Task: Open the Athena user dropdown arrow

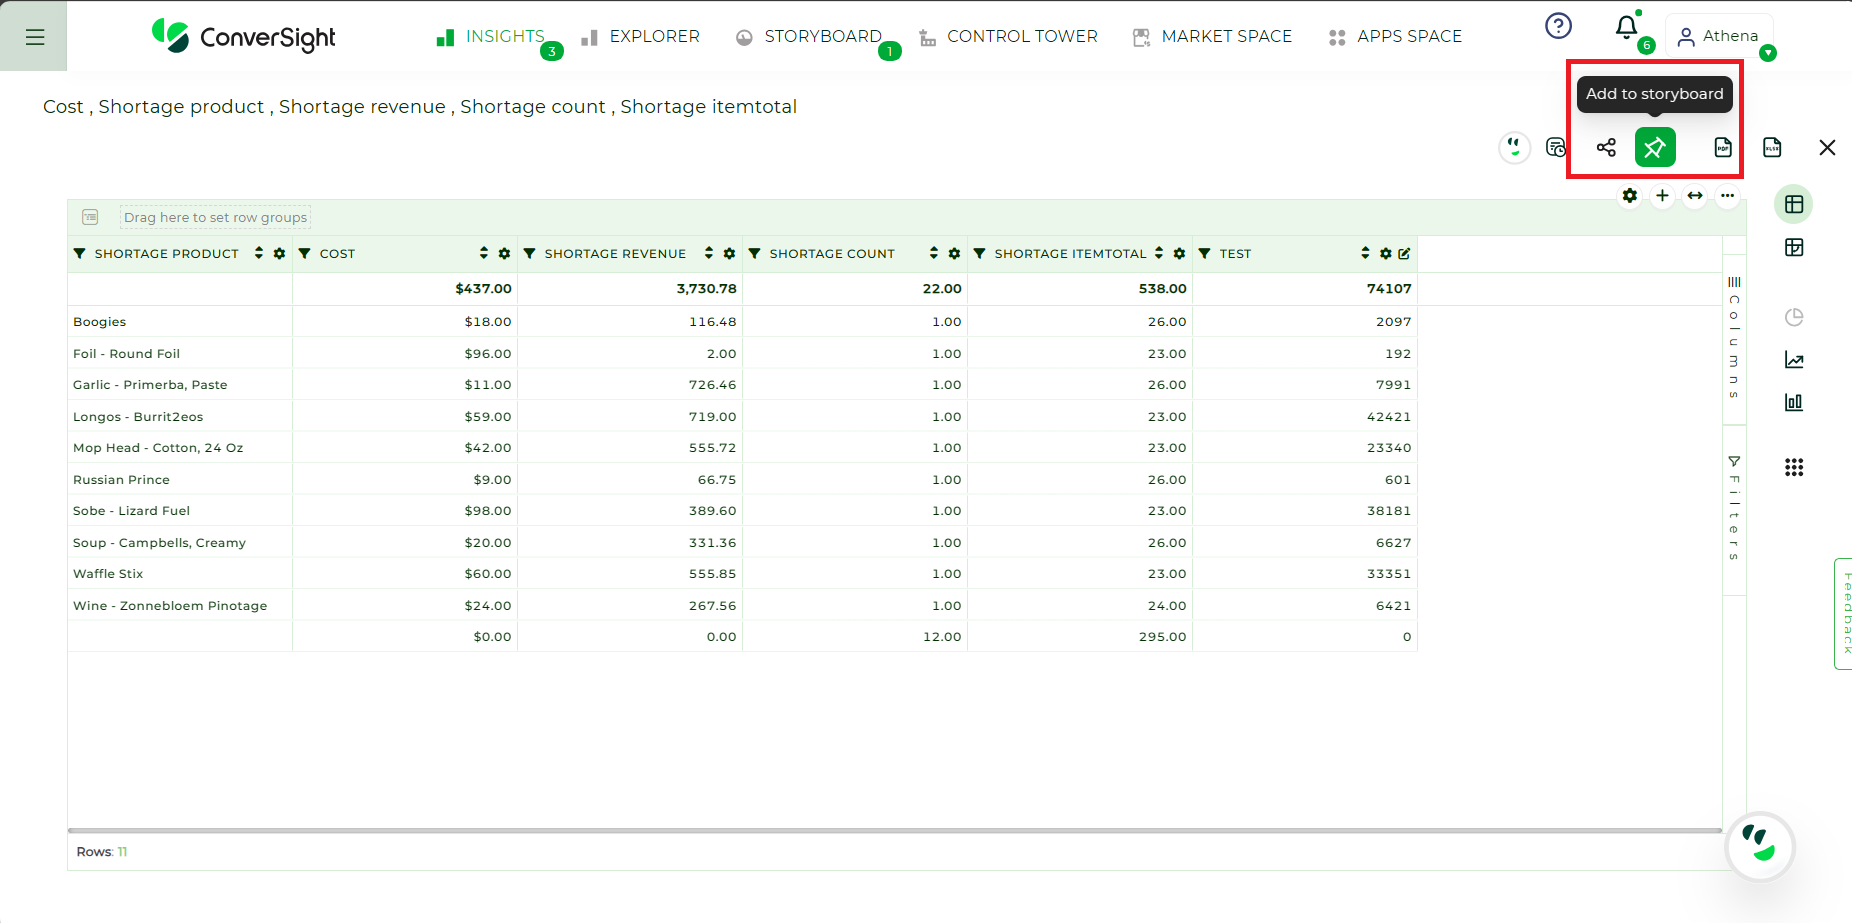Action: point(1768,53)
